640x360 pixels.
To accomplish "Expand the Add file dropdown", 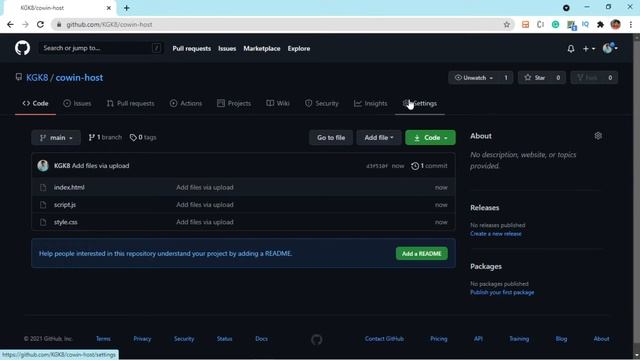I will tap(379, 138).
